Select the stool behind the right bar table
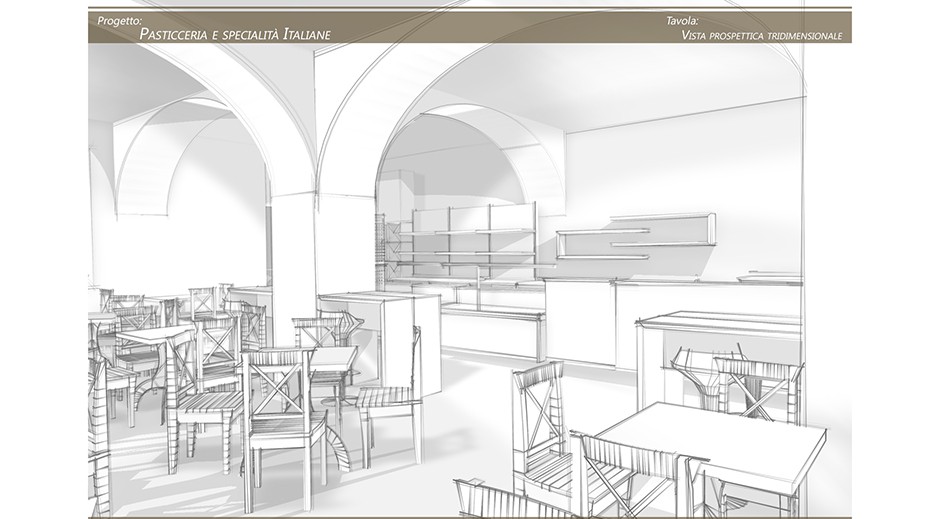Screen dimensions: 940x519 click(x=760, y=385)
